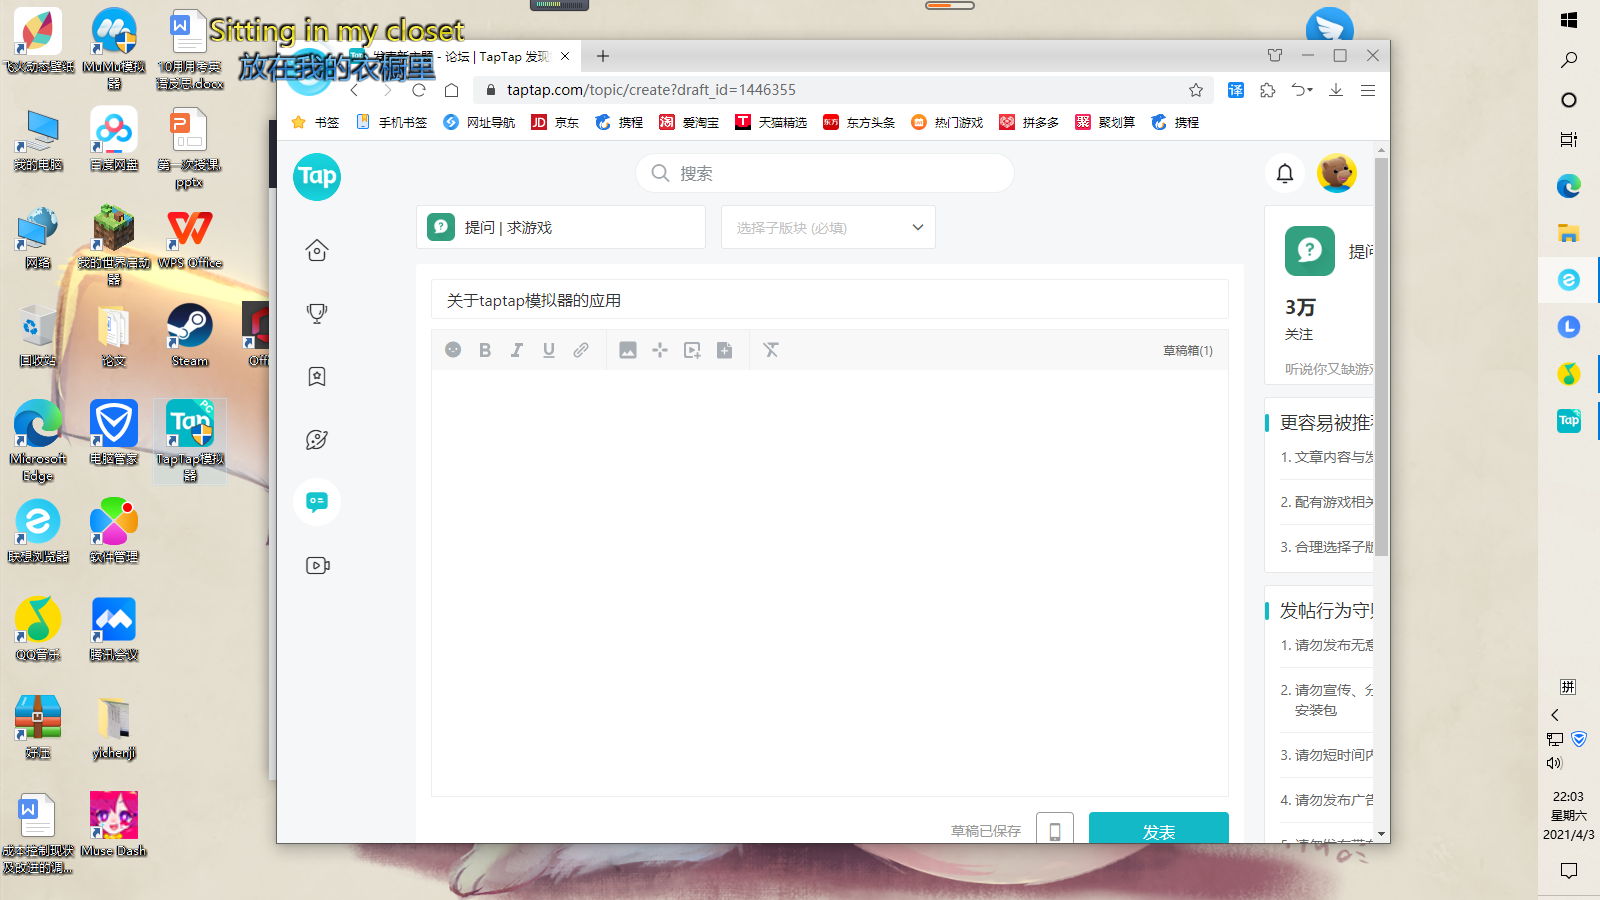
Task: Open the drafts box 草稿箱(1)
Action: click(1187, 351)
